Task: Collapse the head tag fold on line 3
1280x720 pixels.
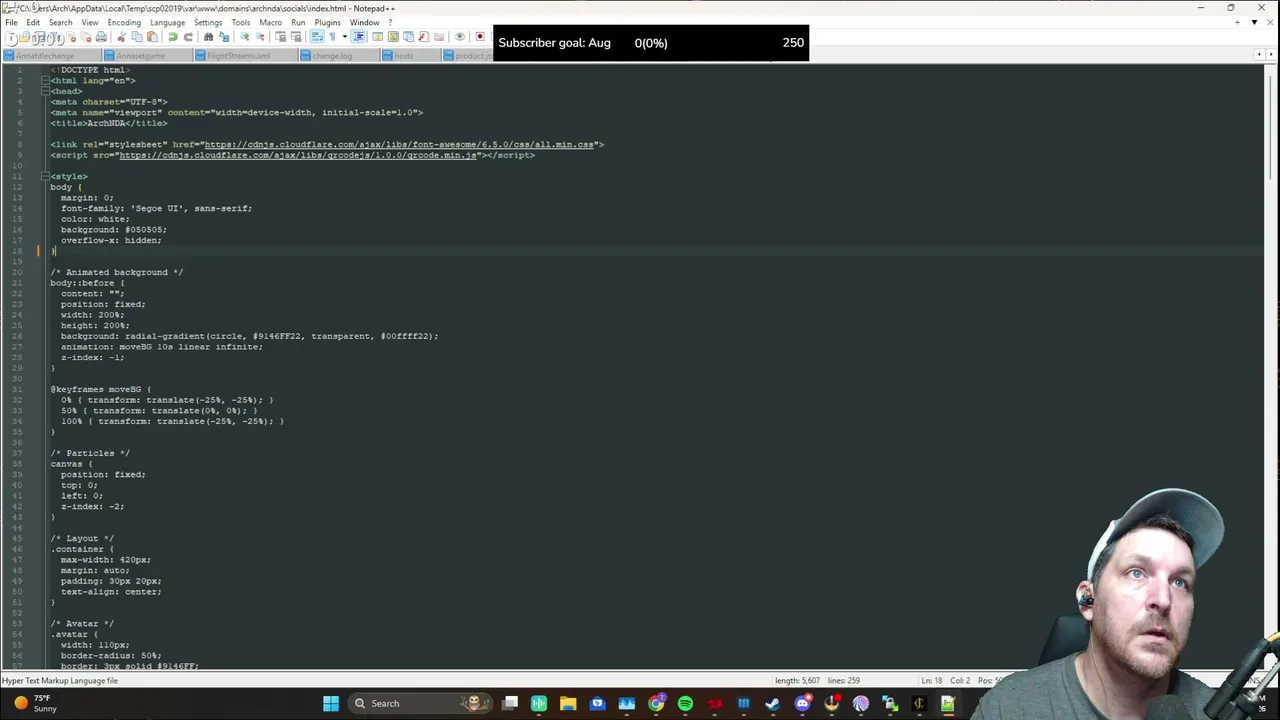Action: click(x=45, y=91)
